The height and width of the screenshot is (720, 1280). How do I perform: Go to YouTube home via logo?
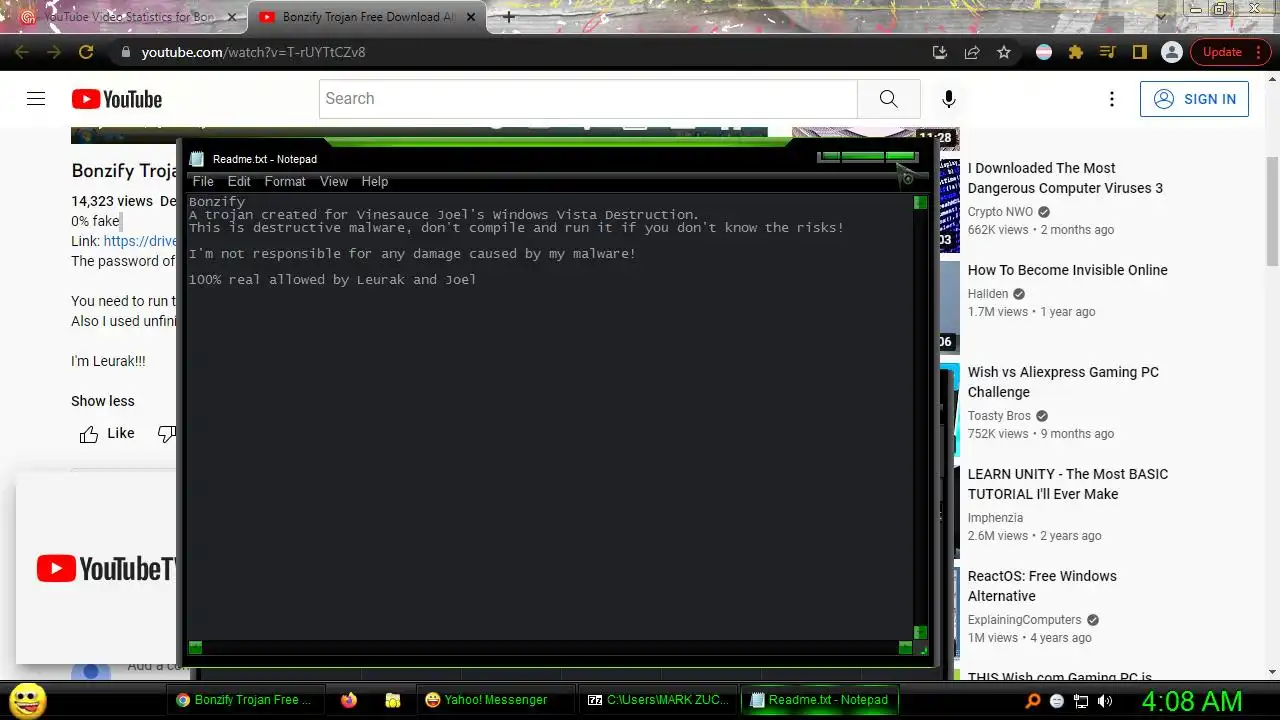117,99
